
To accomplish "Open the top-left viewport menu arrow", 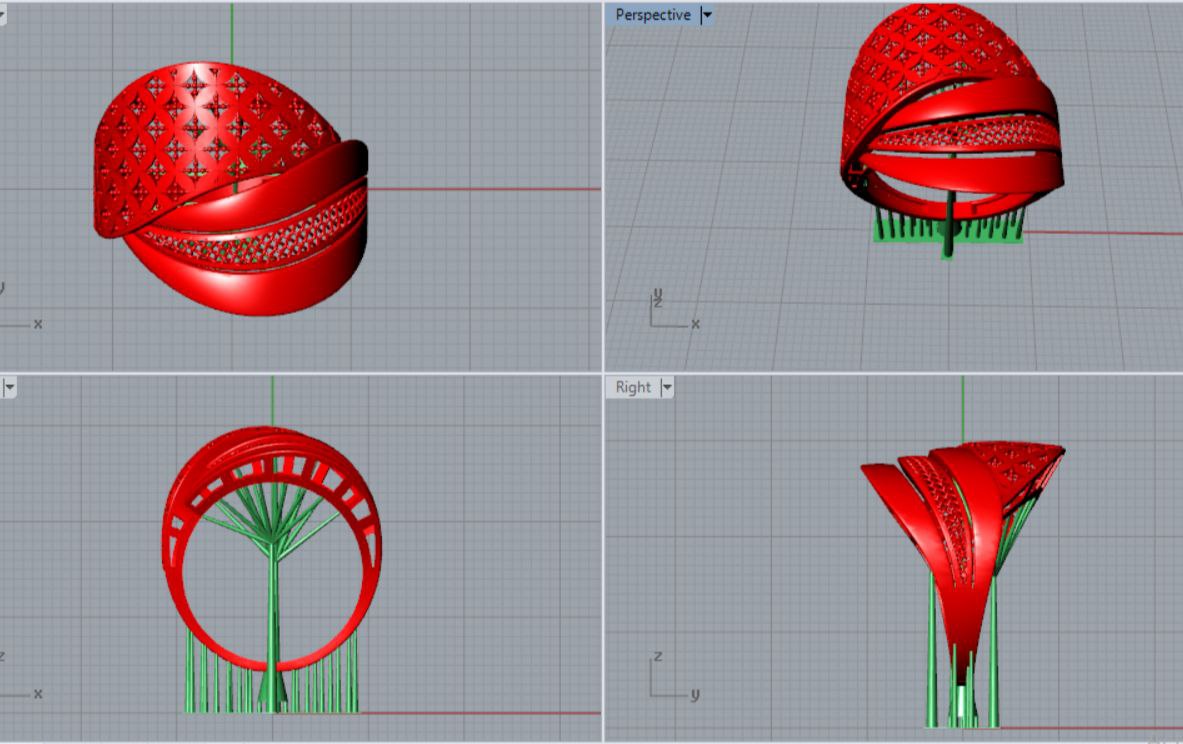I will click(x=2, y=15).
